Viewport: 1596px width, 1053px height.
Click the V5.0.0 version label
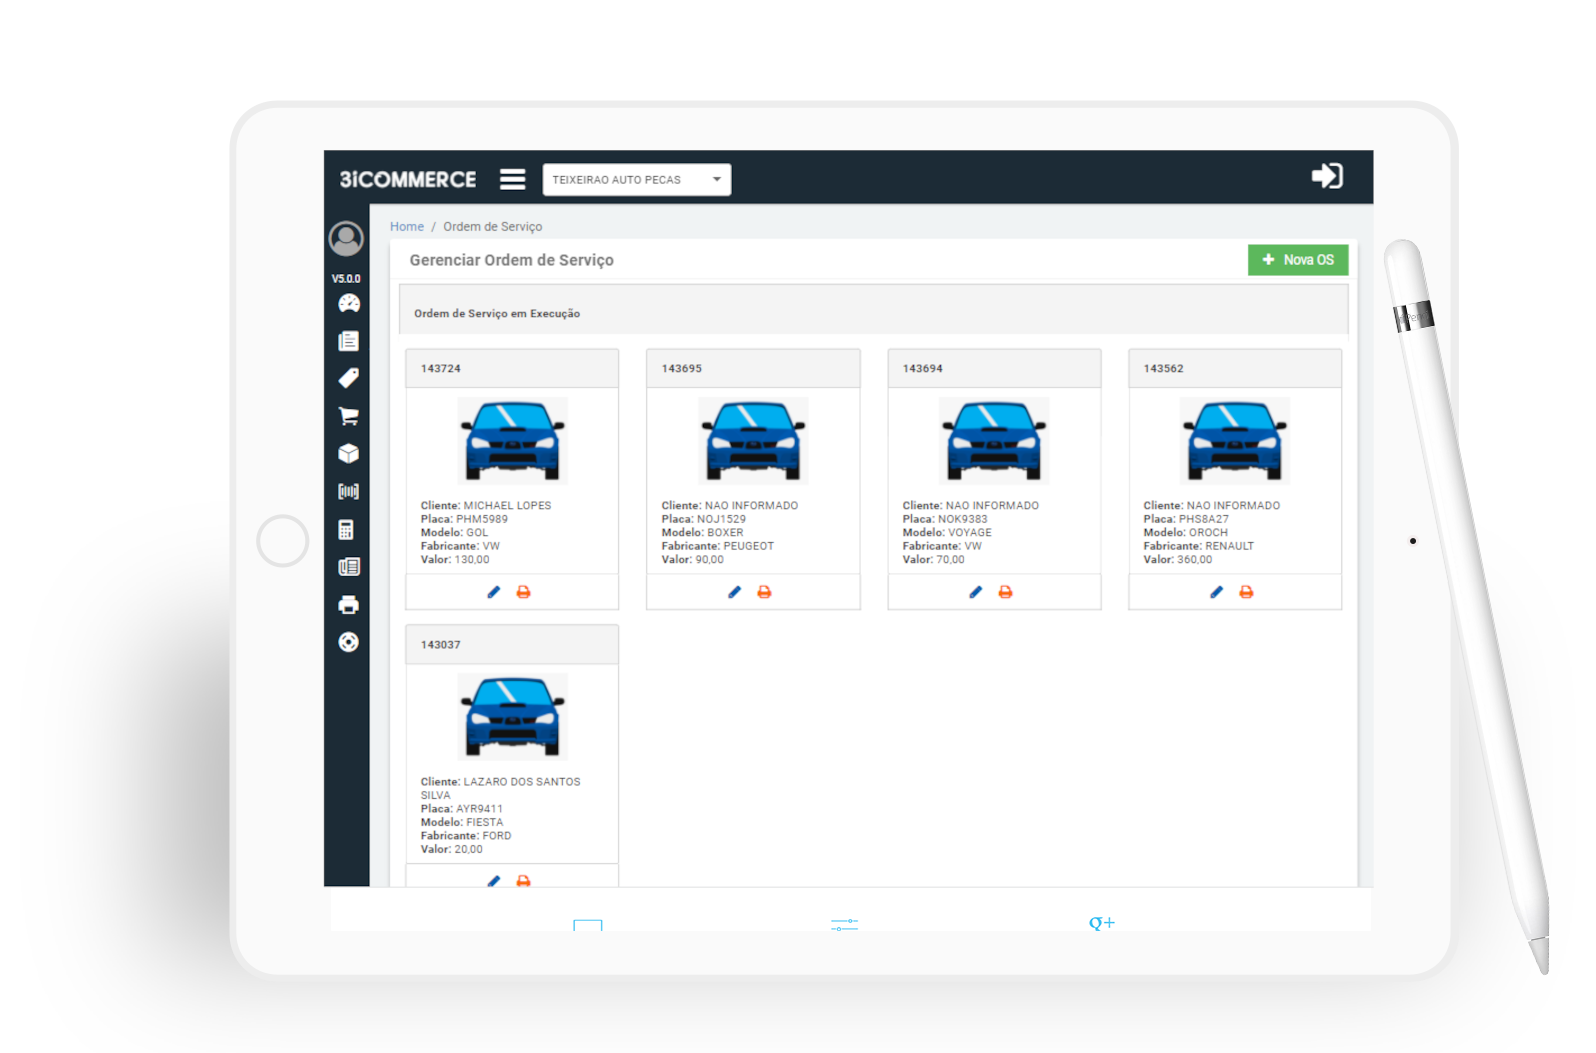tap(346, 279)
